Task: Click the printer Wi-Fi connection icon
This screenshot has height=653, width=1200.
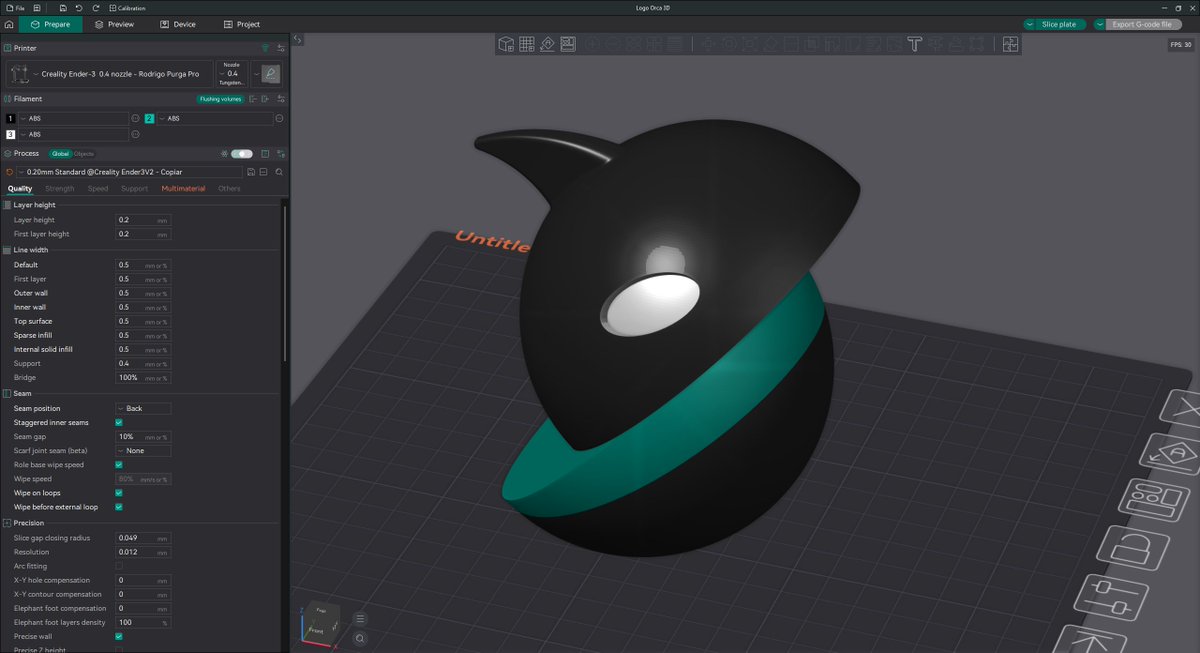Action: 265,47
